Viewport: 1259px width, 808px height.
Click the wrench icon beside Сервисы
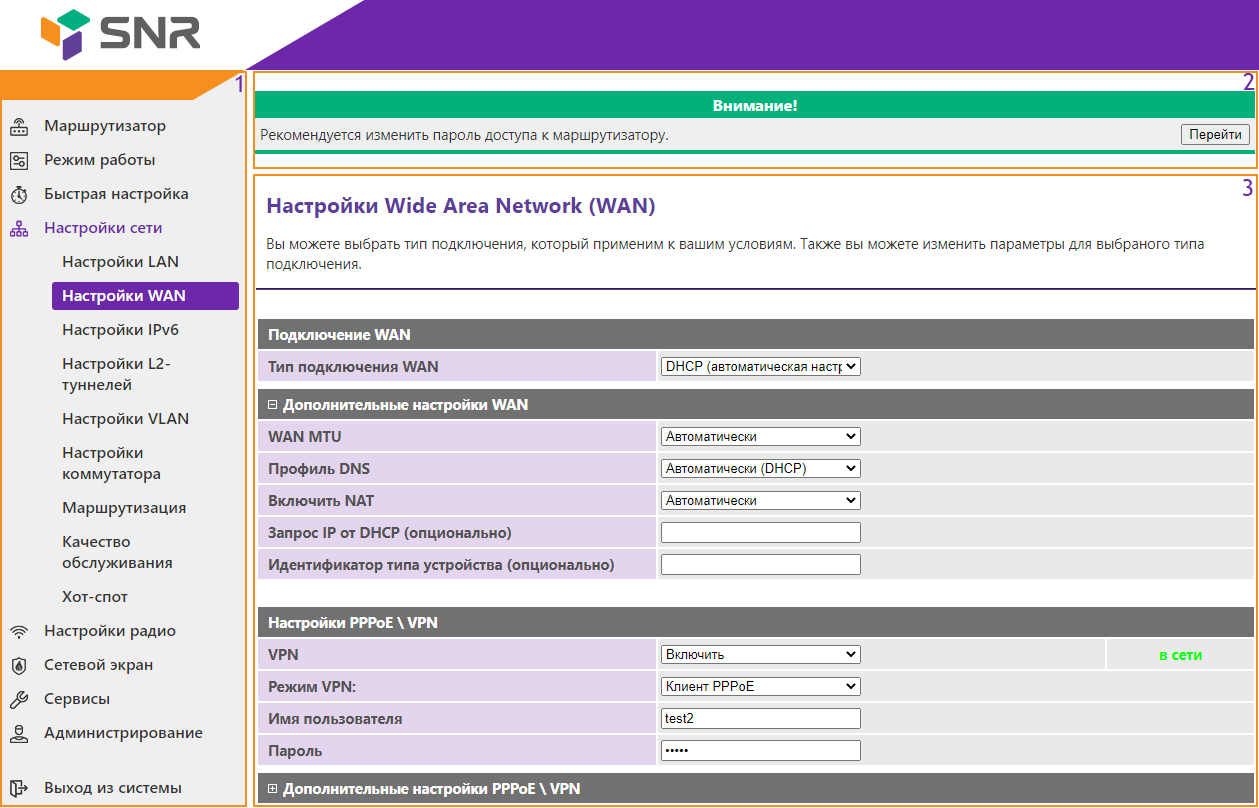18,700
